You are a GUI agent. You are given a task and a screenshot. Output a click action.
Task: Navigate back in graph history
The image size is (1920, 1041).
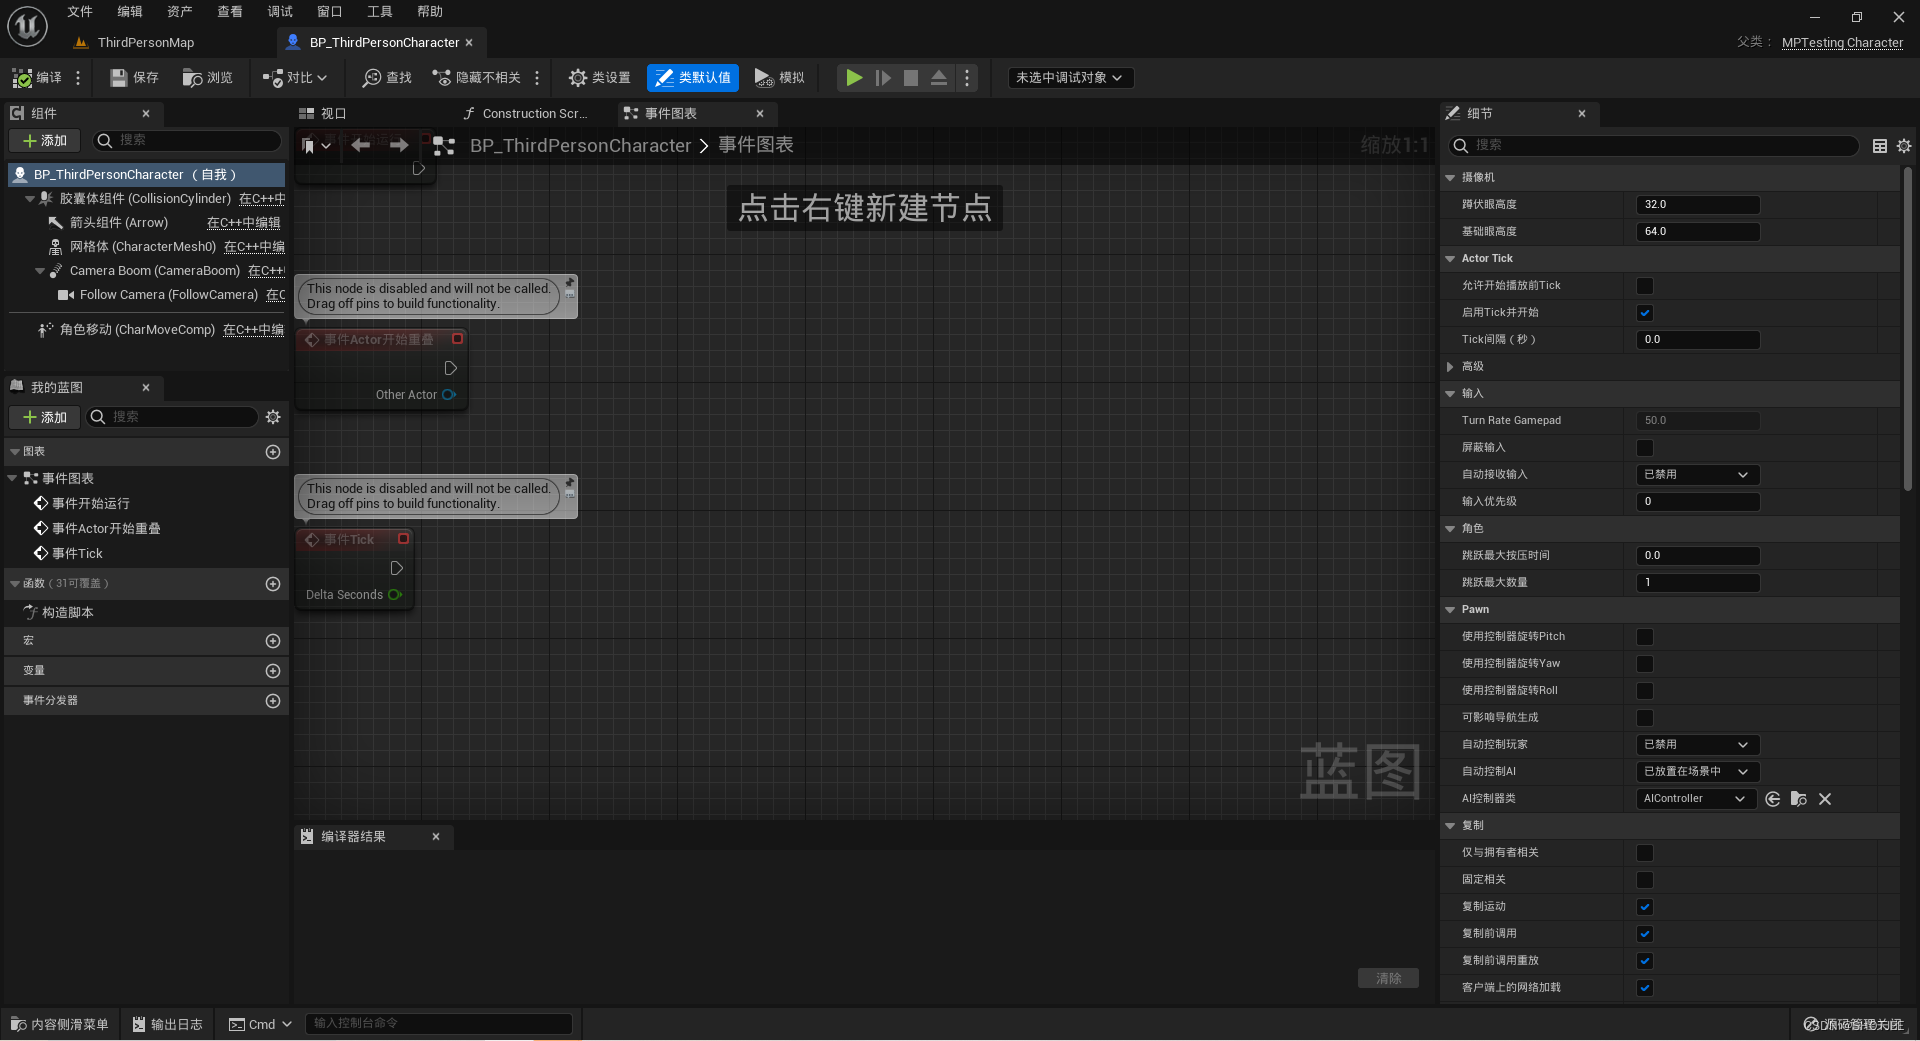[x=361, y=146]
